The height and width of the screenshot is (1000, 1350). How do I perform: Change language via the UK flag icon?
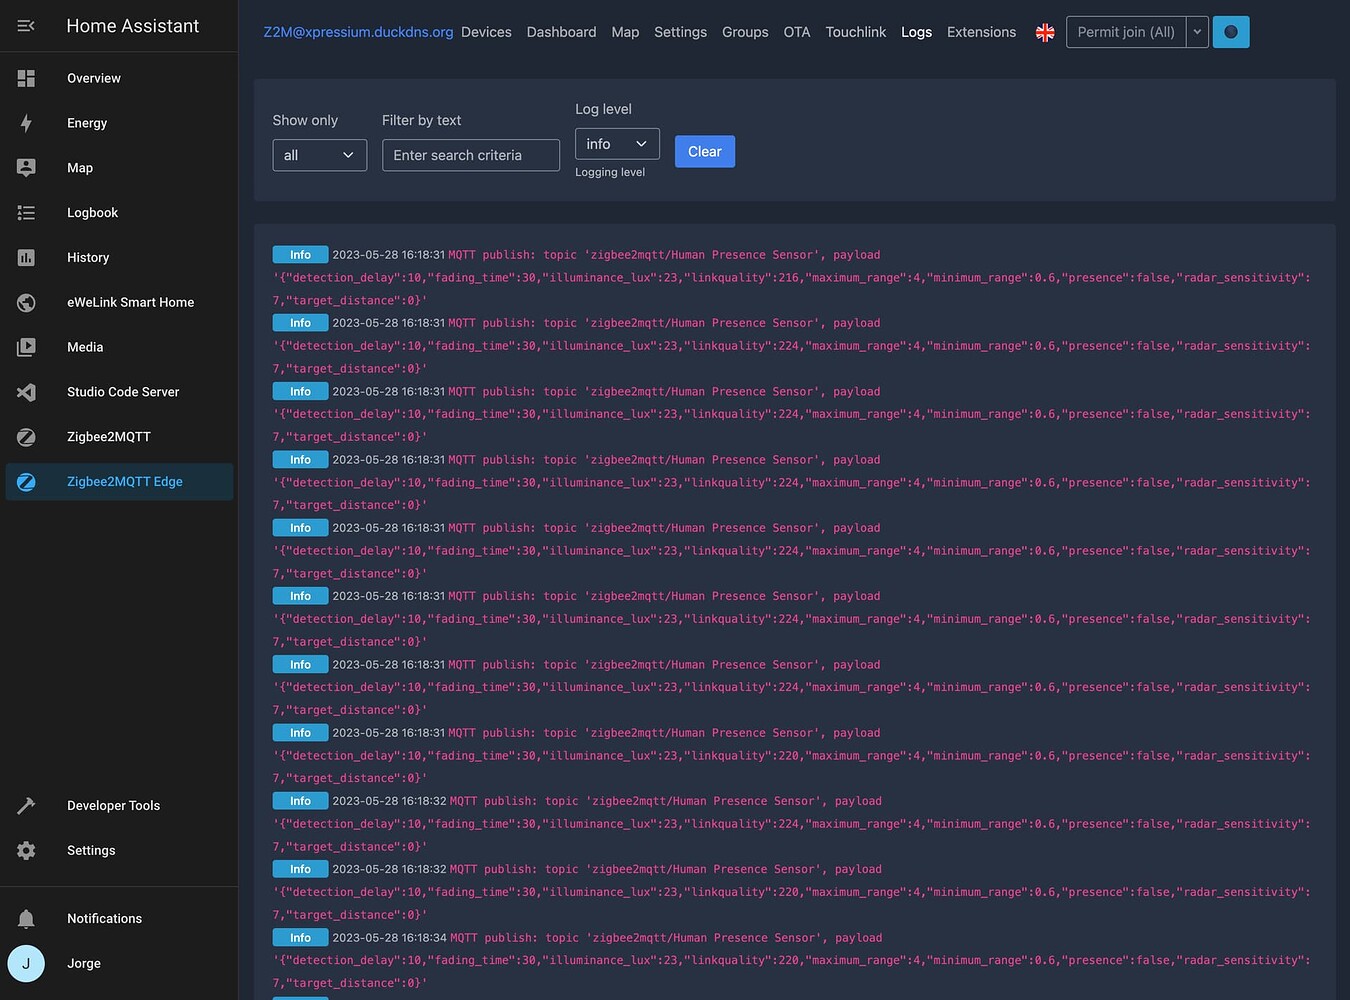[x=1045, y=32]
